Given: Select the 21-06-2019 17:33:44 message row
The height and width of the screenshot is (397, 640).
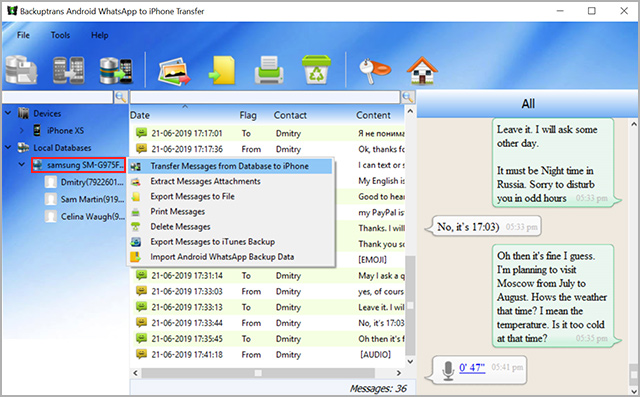Looking at the screenshot, I should [269, 323].
